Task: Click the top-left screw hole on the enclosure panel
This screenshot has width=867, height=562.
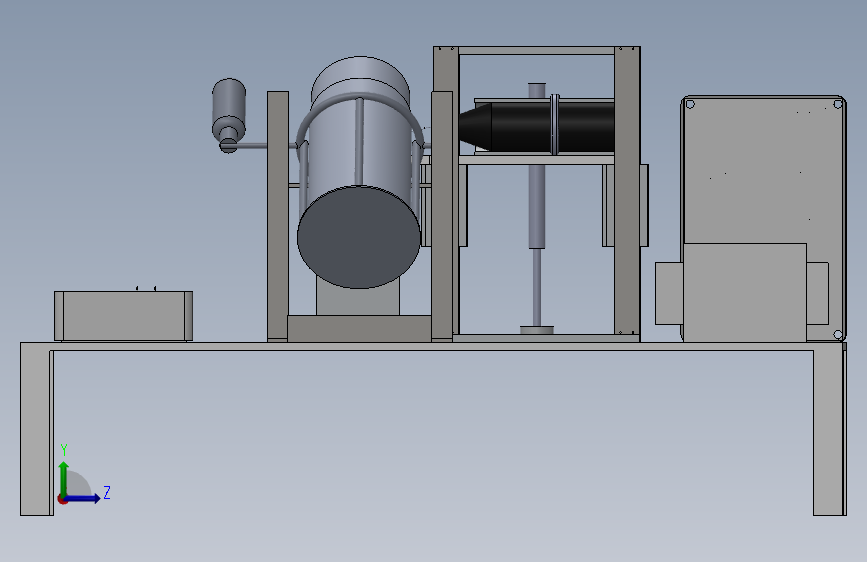Action: click(690, 105)
